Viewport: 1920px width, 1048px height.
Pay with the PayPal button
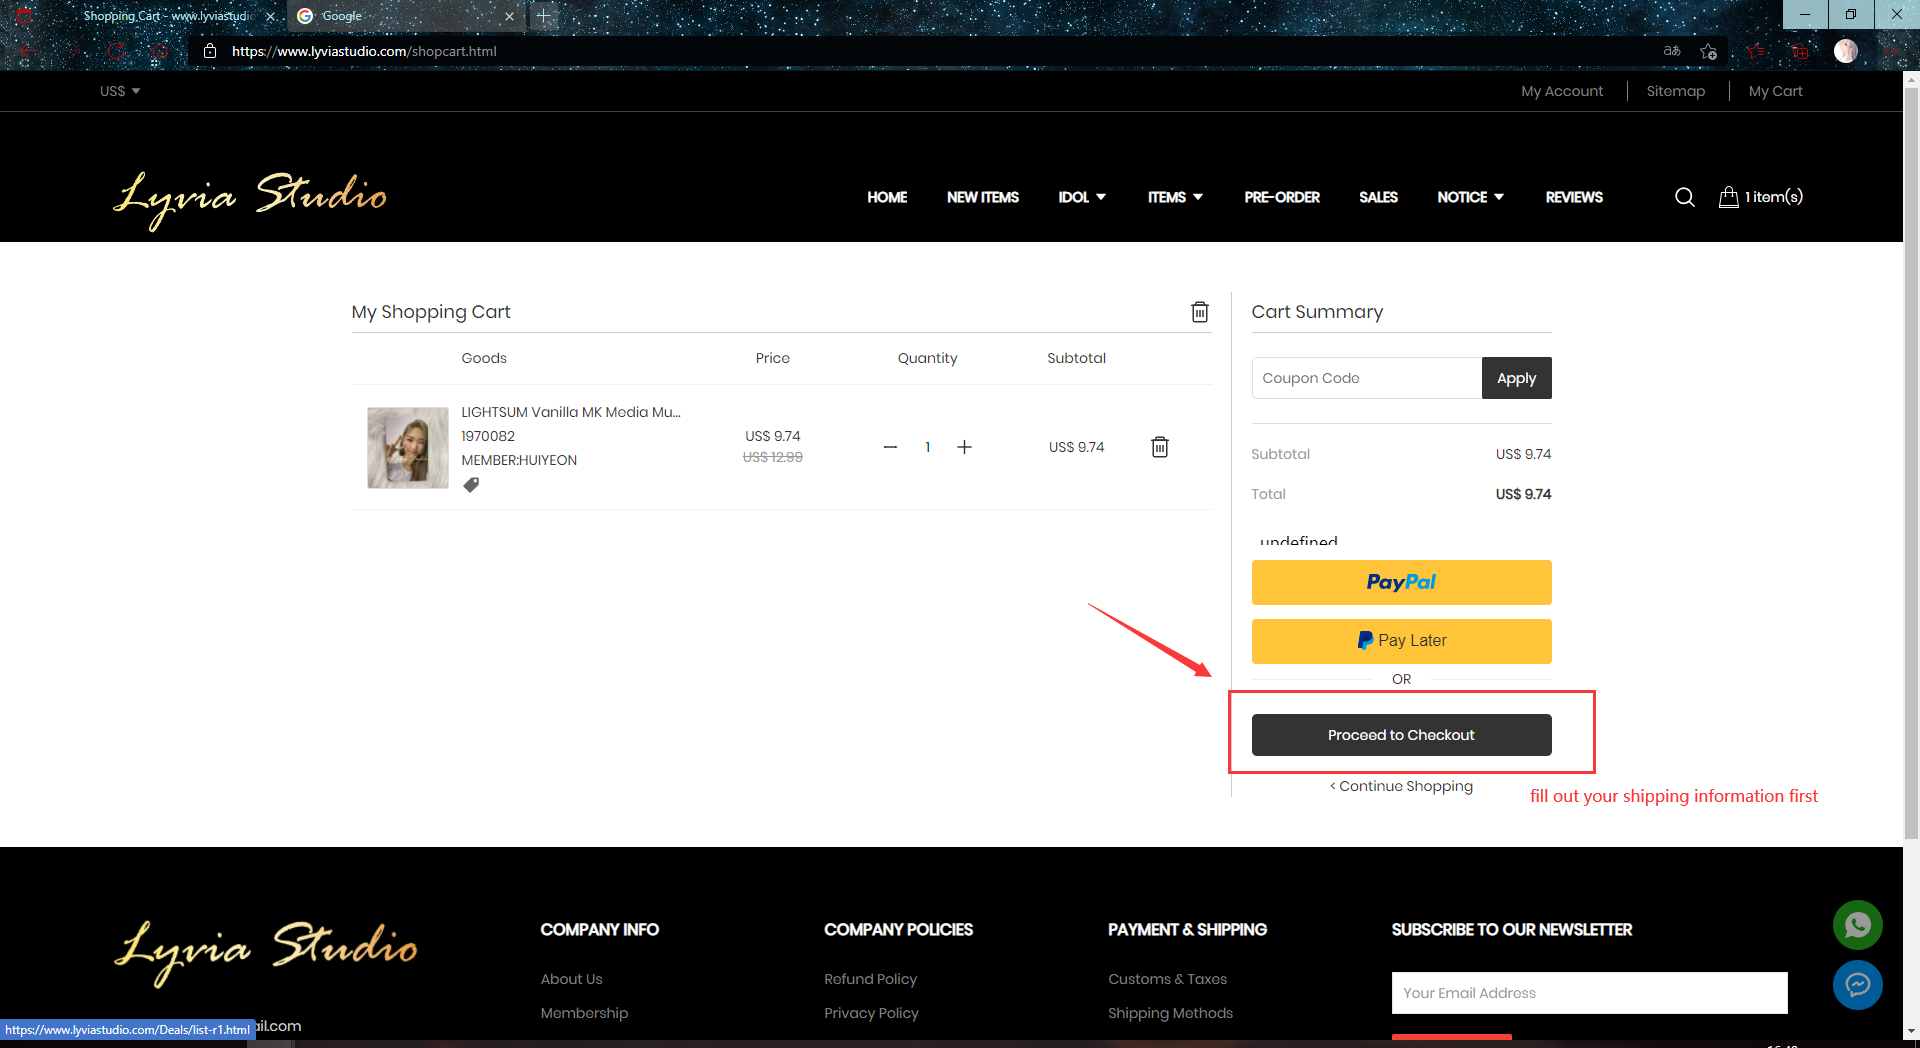(1401, 582)
